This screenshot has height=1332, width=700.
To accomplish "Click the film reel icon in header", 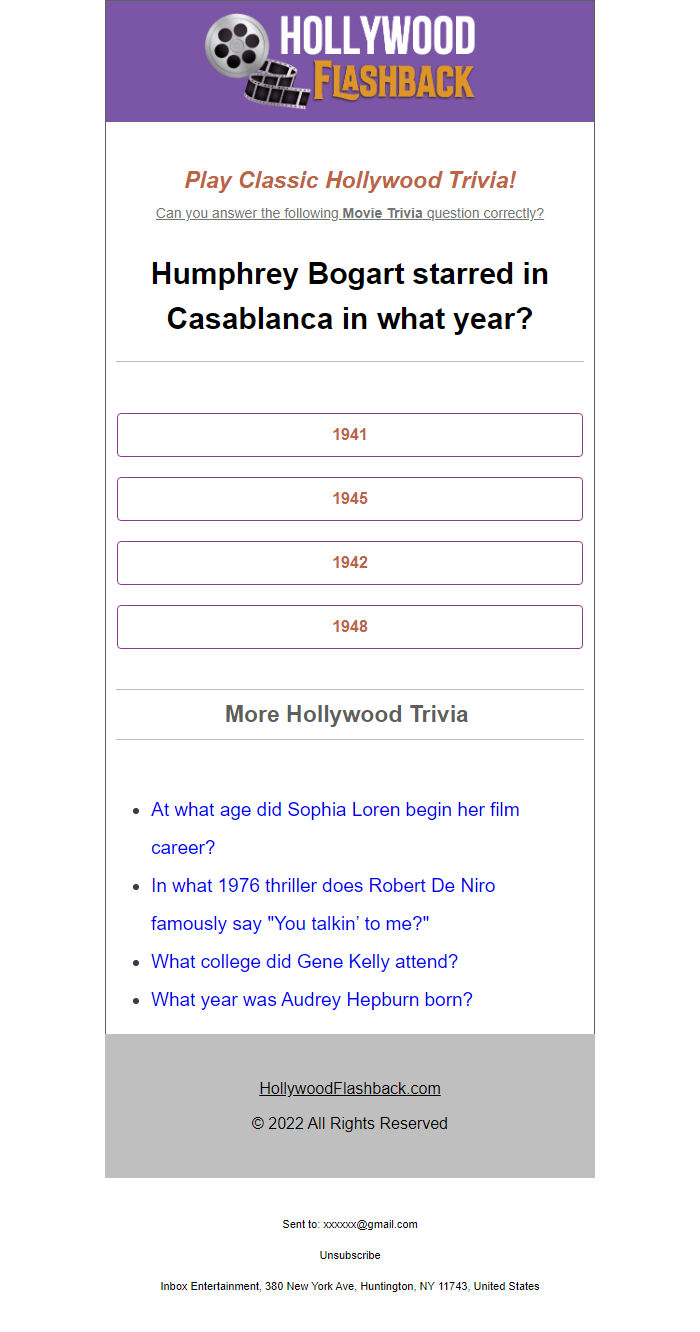I will point(238,45).
